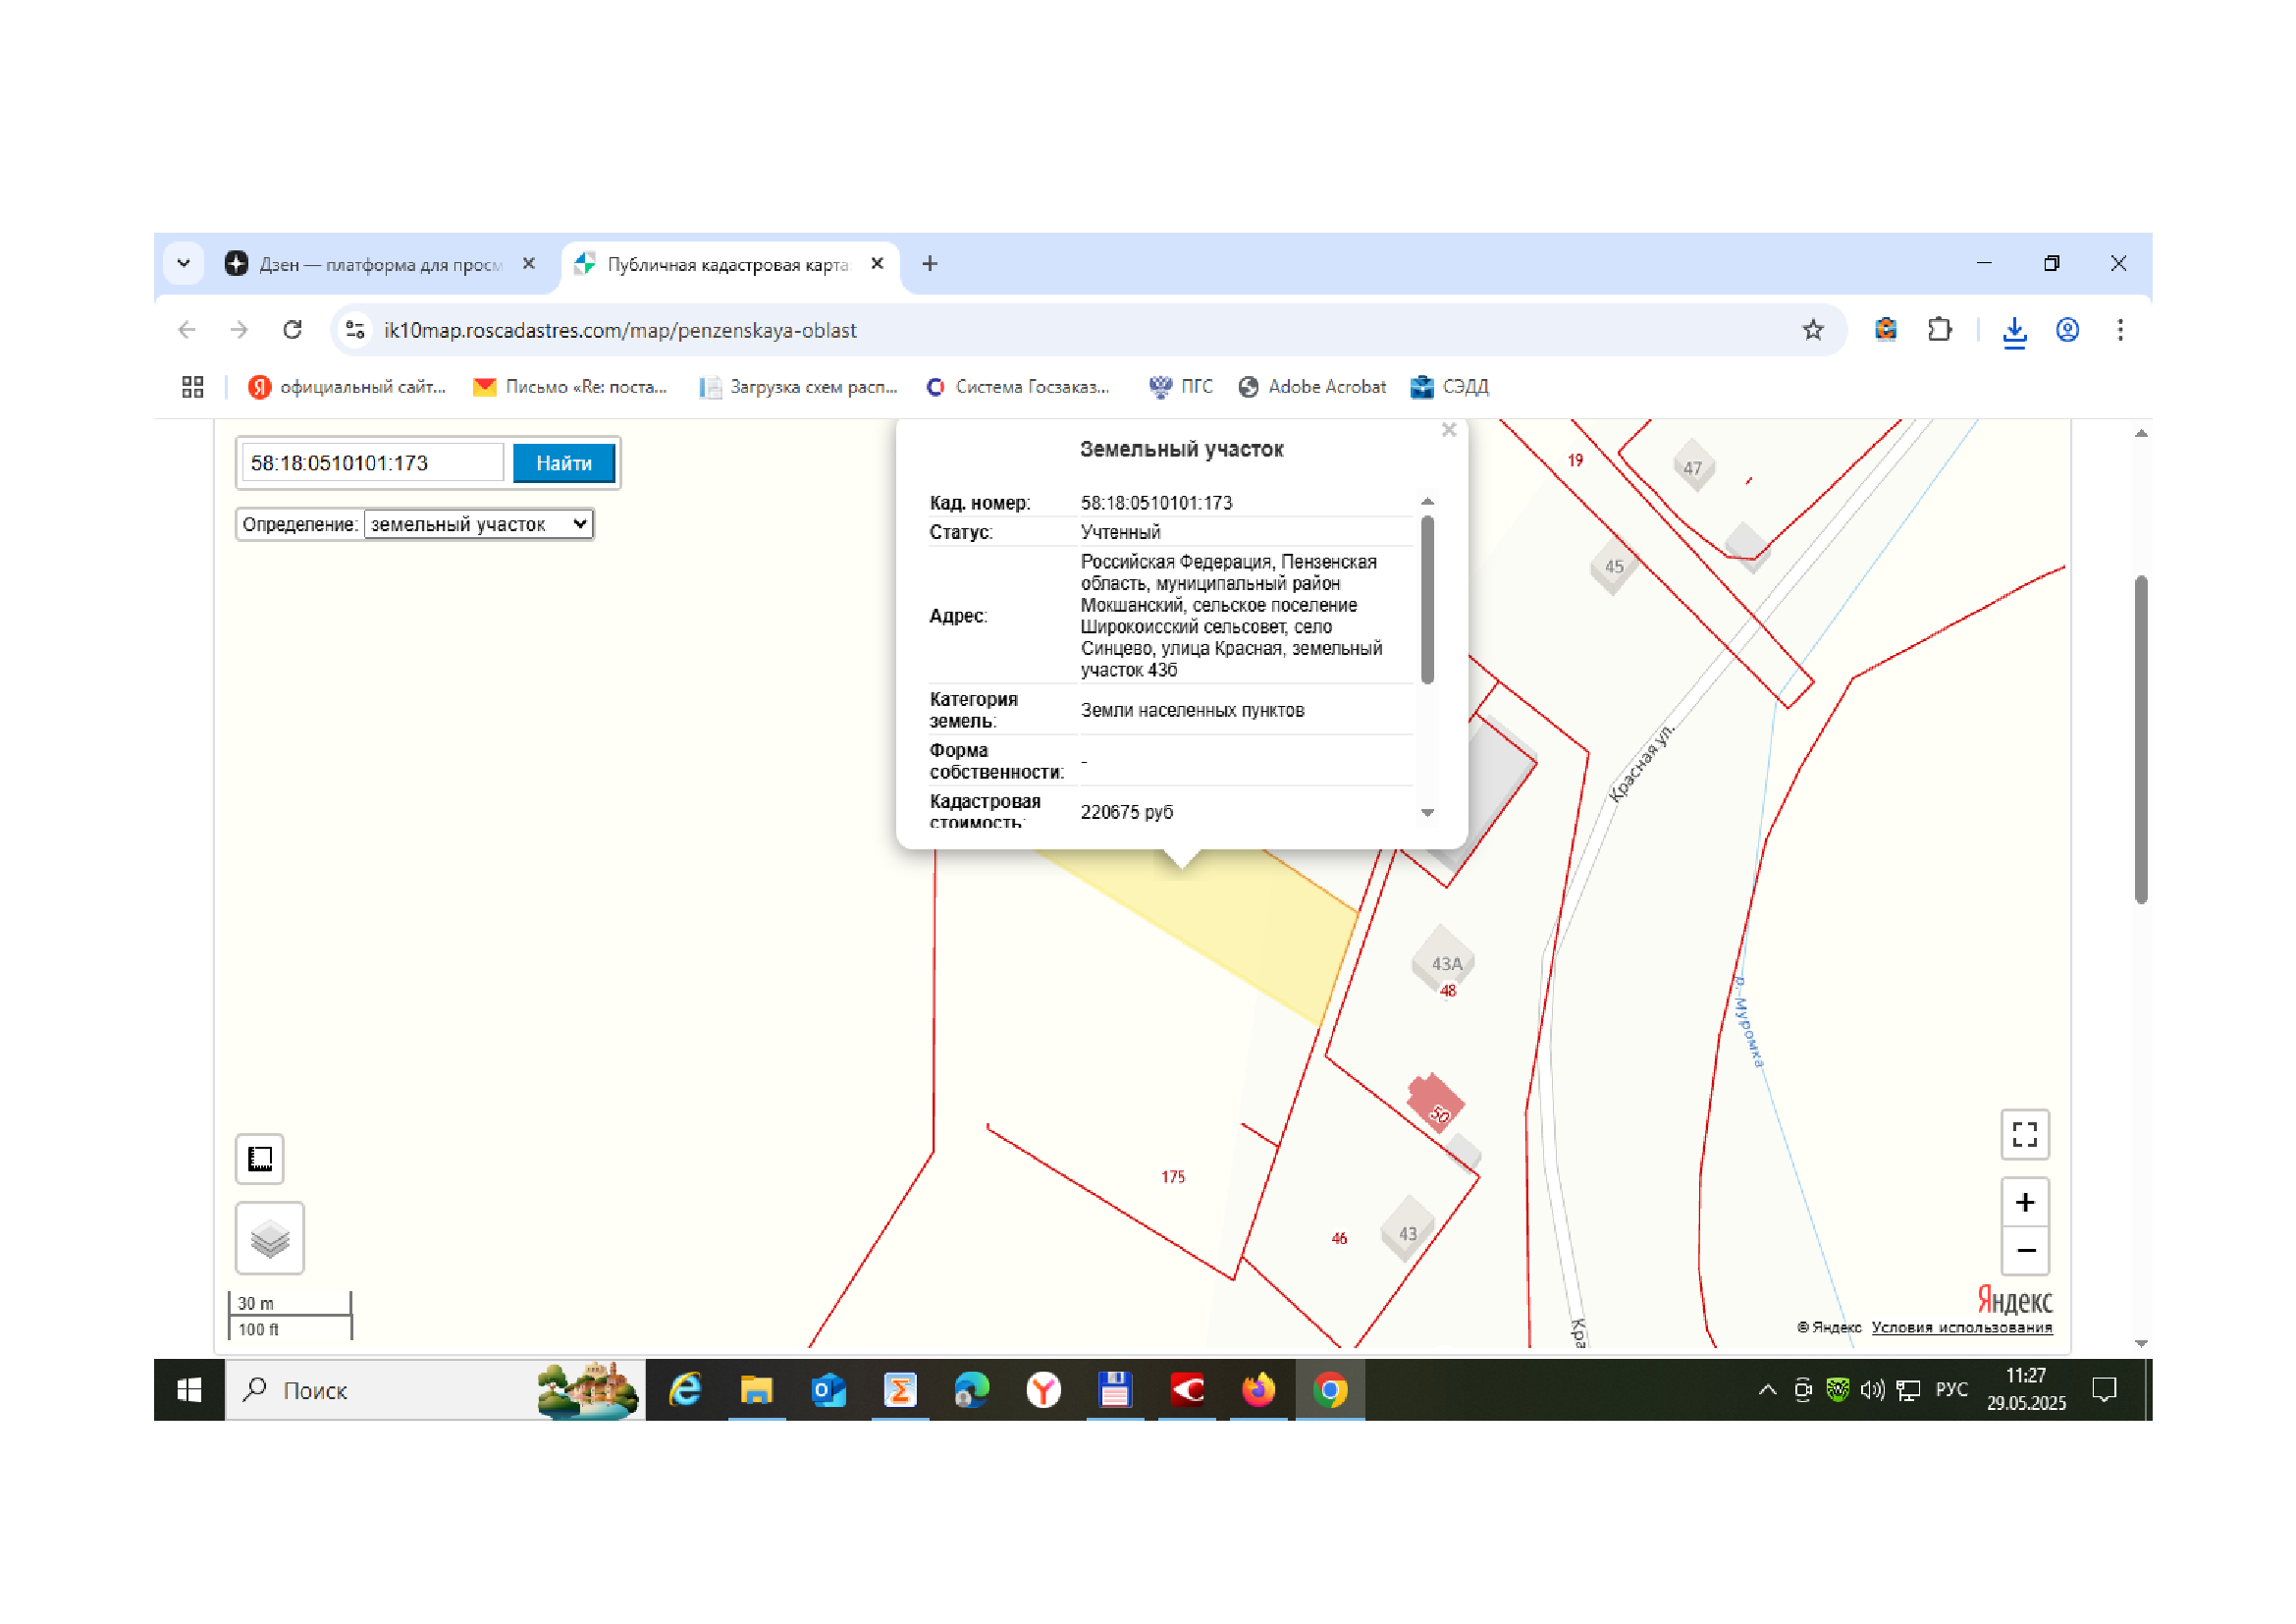Open Условия использования link
2296x1624 pixels.
click(1961, 1327)
